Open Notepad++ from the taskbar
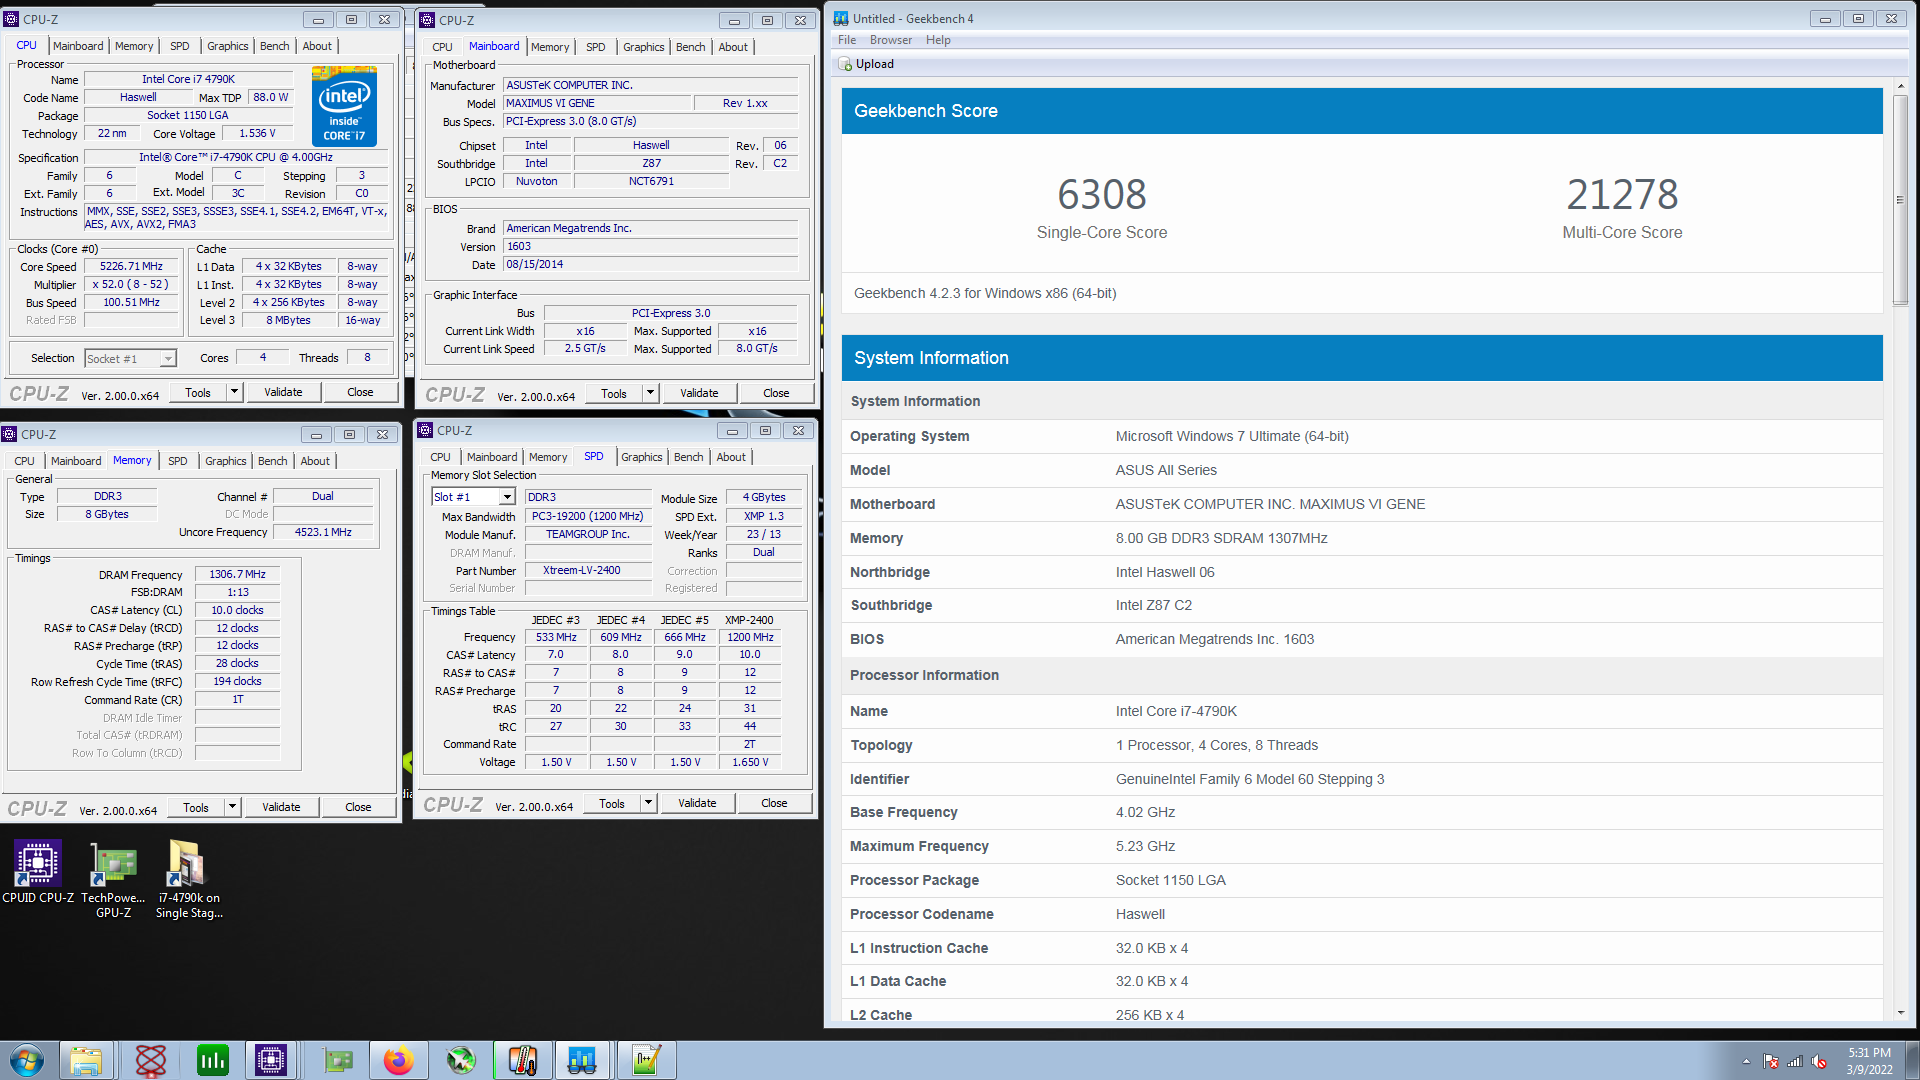The height and width of the screenshot is (1080, 1920). [x=646, y=1060]
